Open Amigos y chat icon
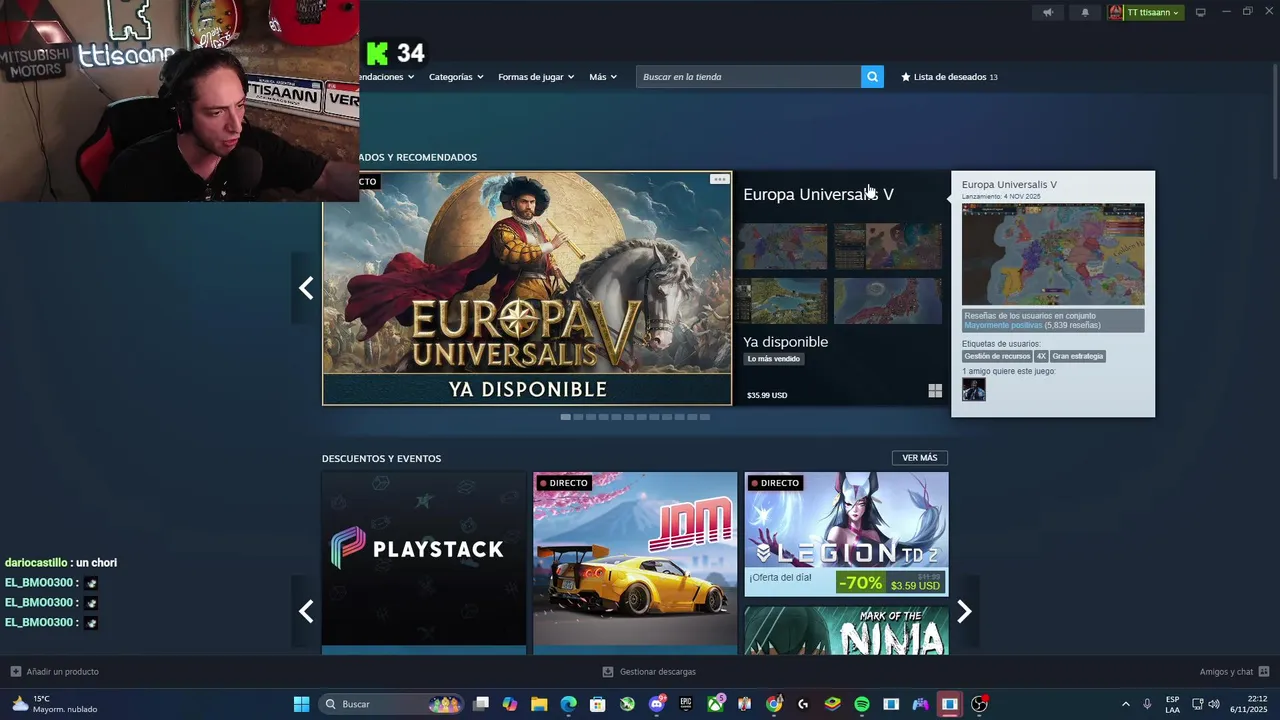 point(1264,671)
